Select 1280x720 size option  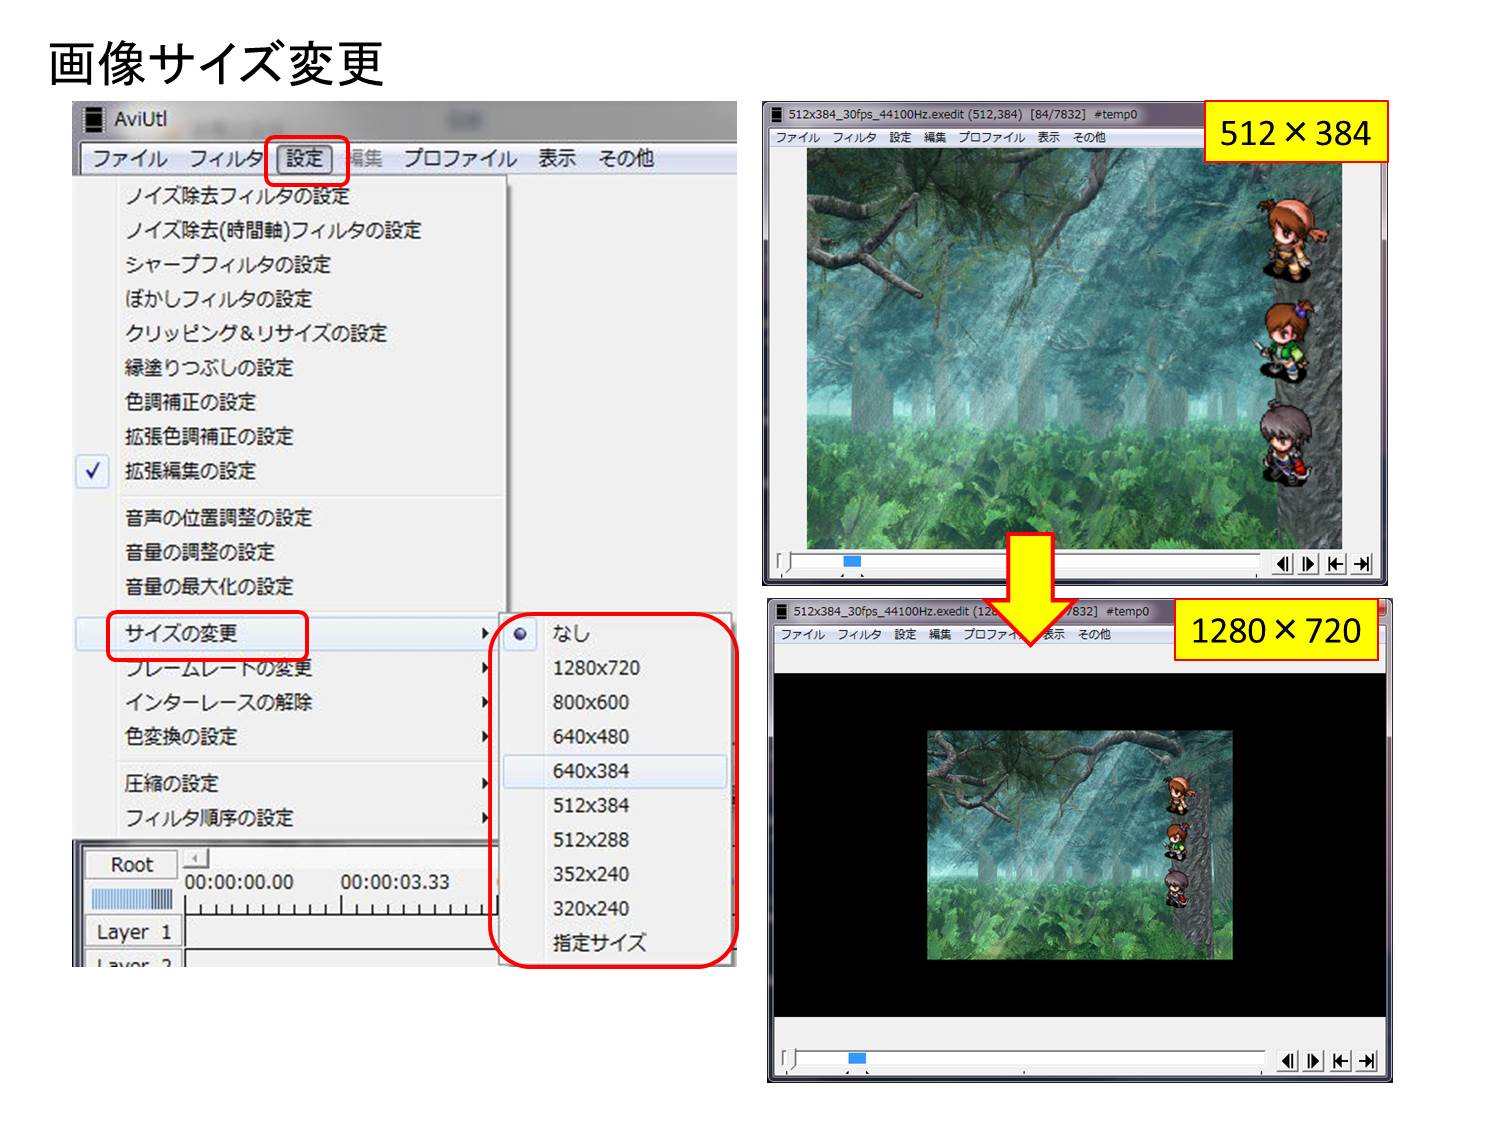click(x=596, y=668)
